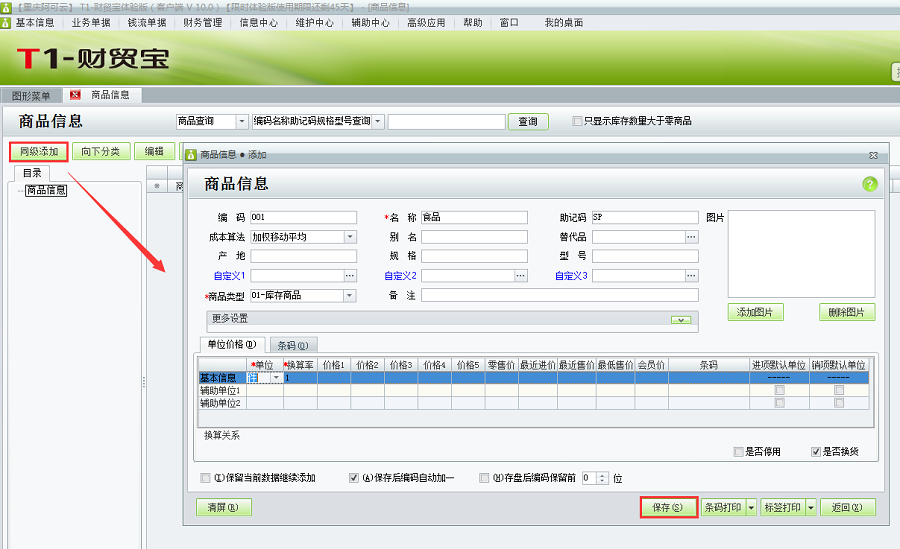Click the 查询 button
This screenshot has height=549, width=900.
pyautogui.click(x=528, y=121)
